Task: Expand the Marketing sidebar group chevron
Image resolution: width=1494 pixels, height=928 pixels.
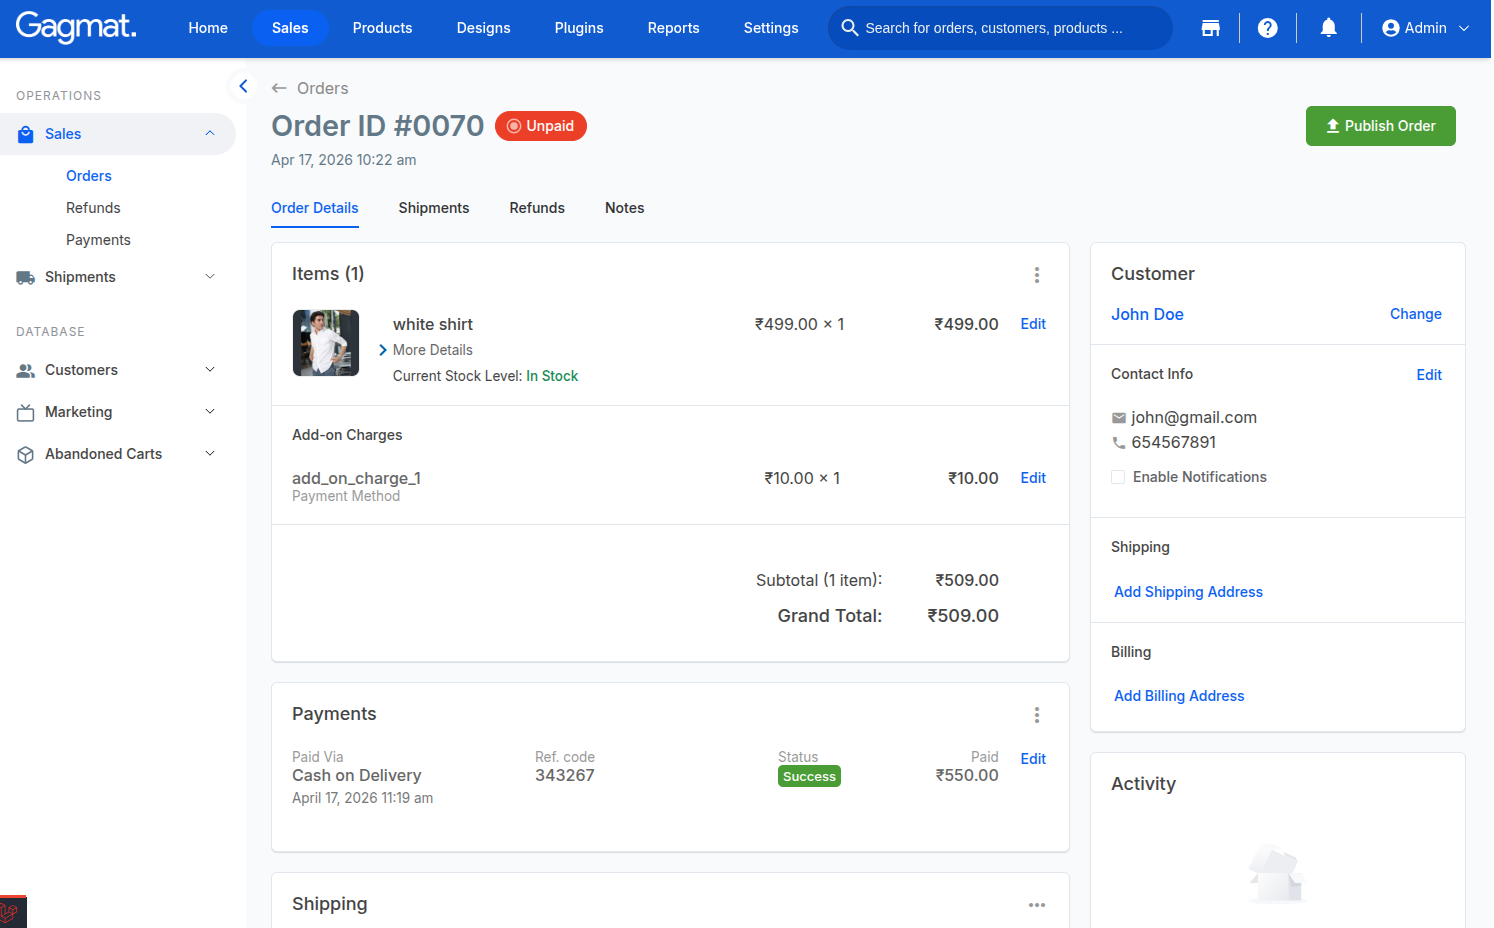Action: click(x=210, y=412)
